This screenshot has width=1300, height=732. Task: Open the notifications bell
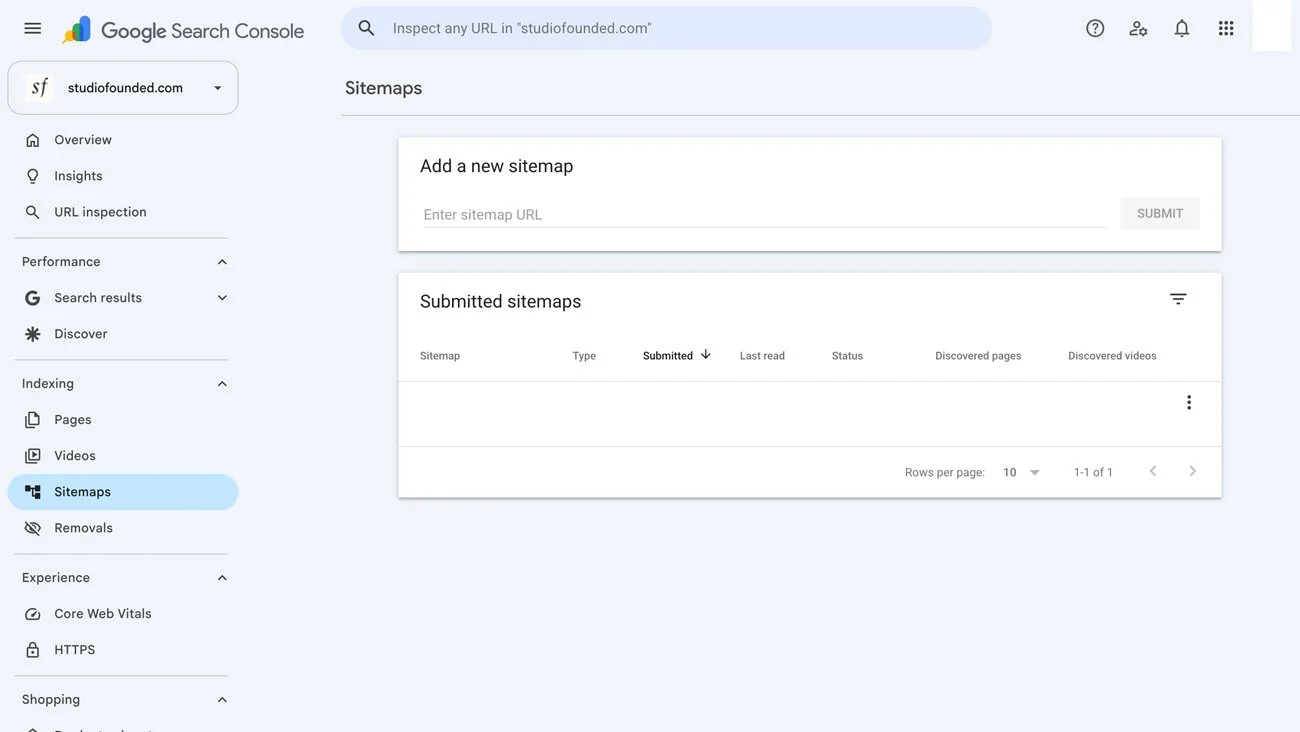[x=1182, y=28]
